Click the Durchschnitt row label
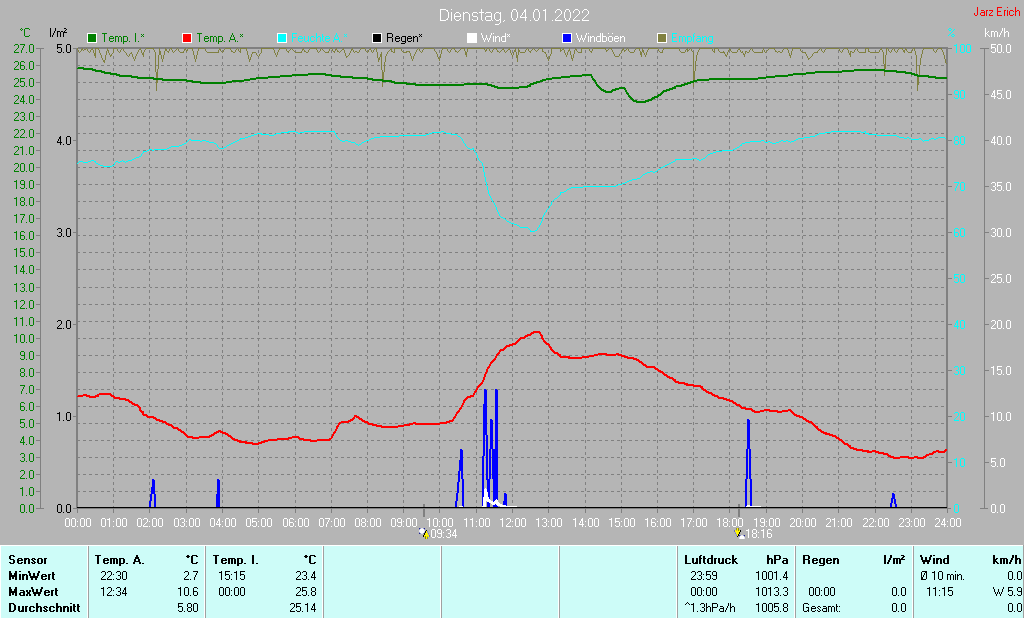 pos(42,608)
